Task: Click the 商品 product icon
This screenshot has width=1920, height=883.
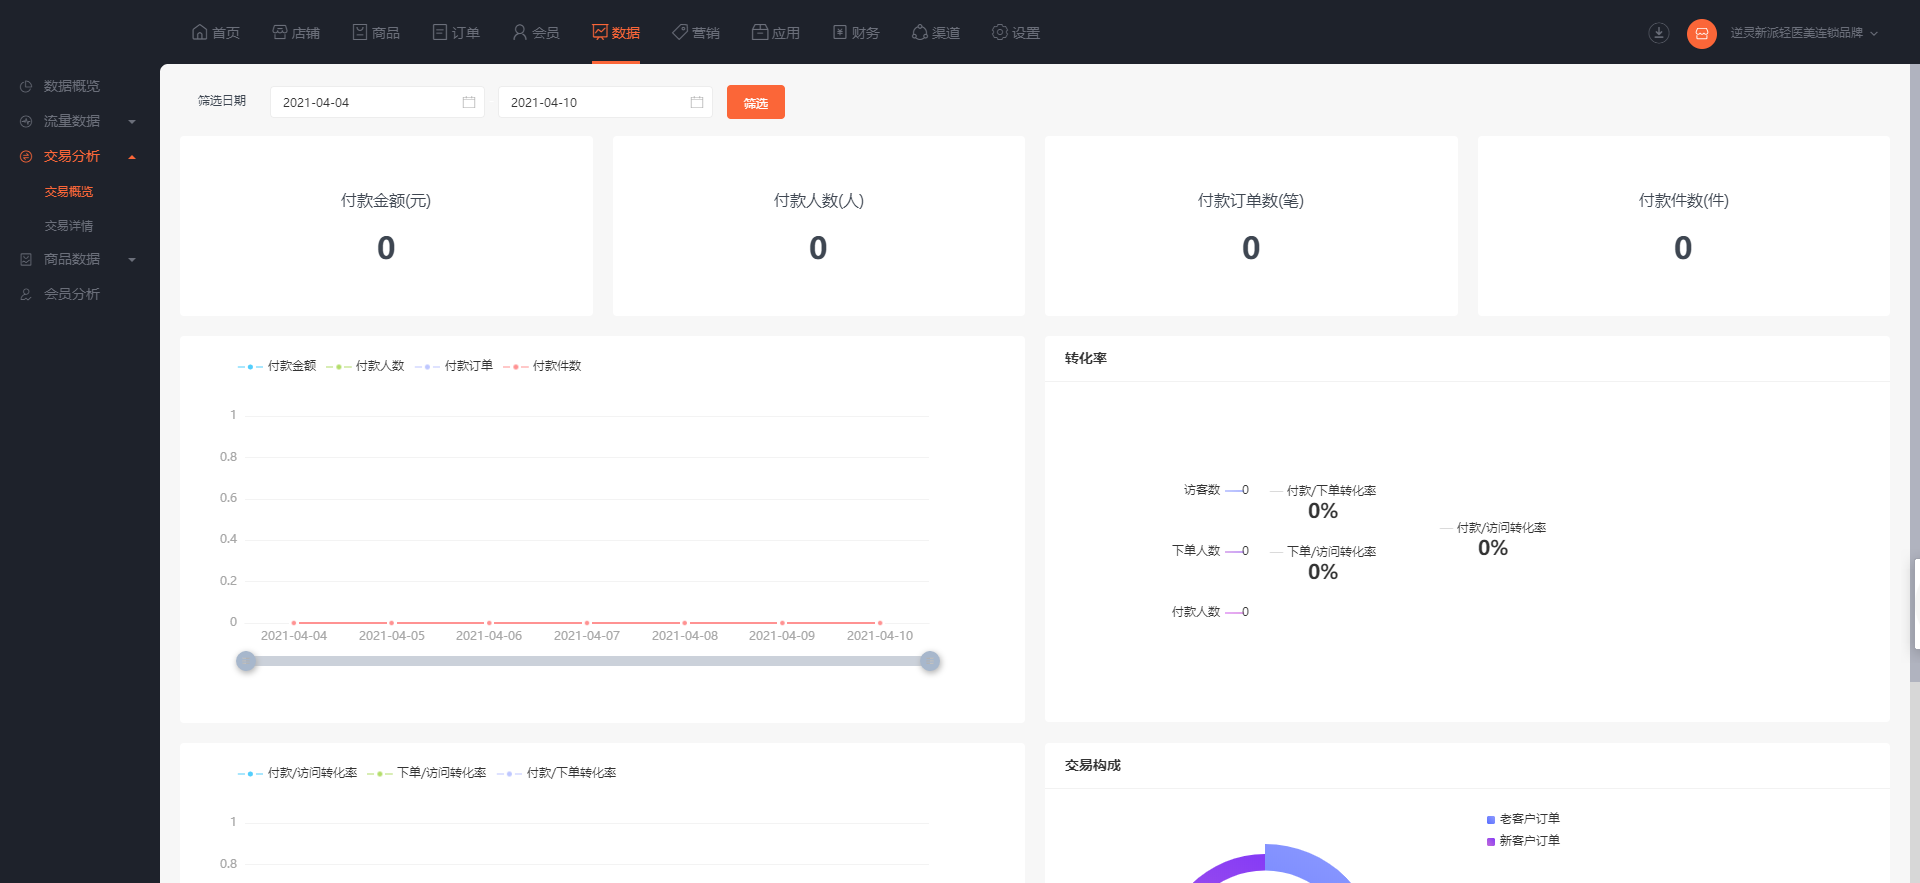Action: (359, 32)
